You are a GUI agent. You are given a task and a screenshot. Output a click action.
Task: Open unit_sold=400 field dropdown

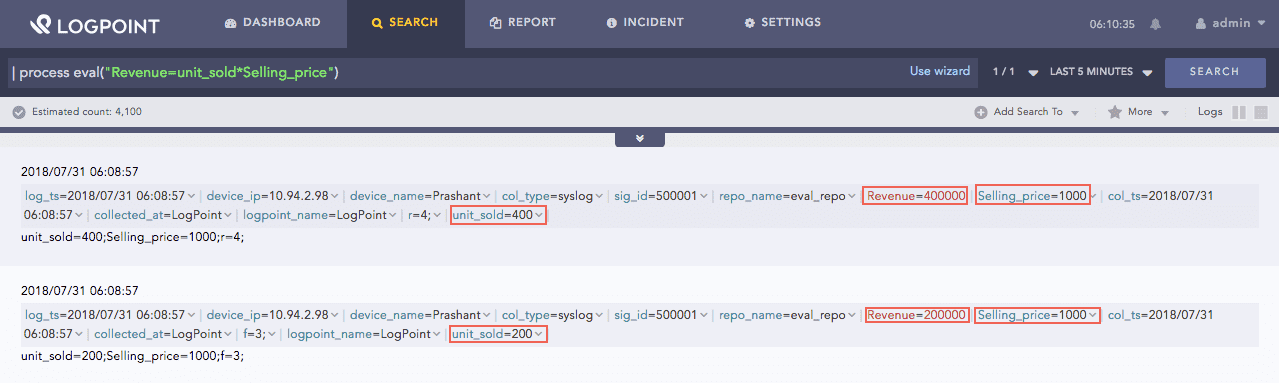point(539,216)
